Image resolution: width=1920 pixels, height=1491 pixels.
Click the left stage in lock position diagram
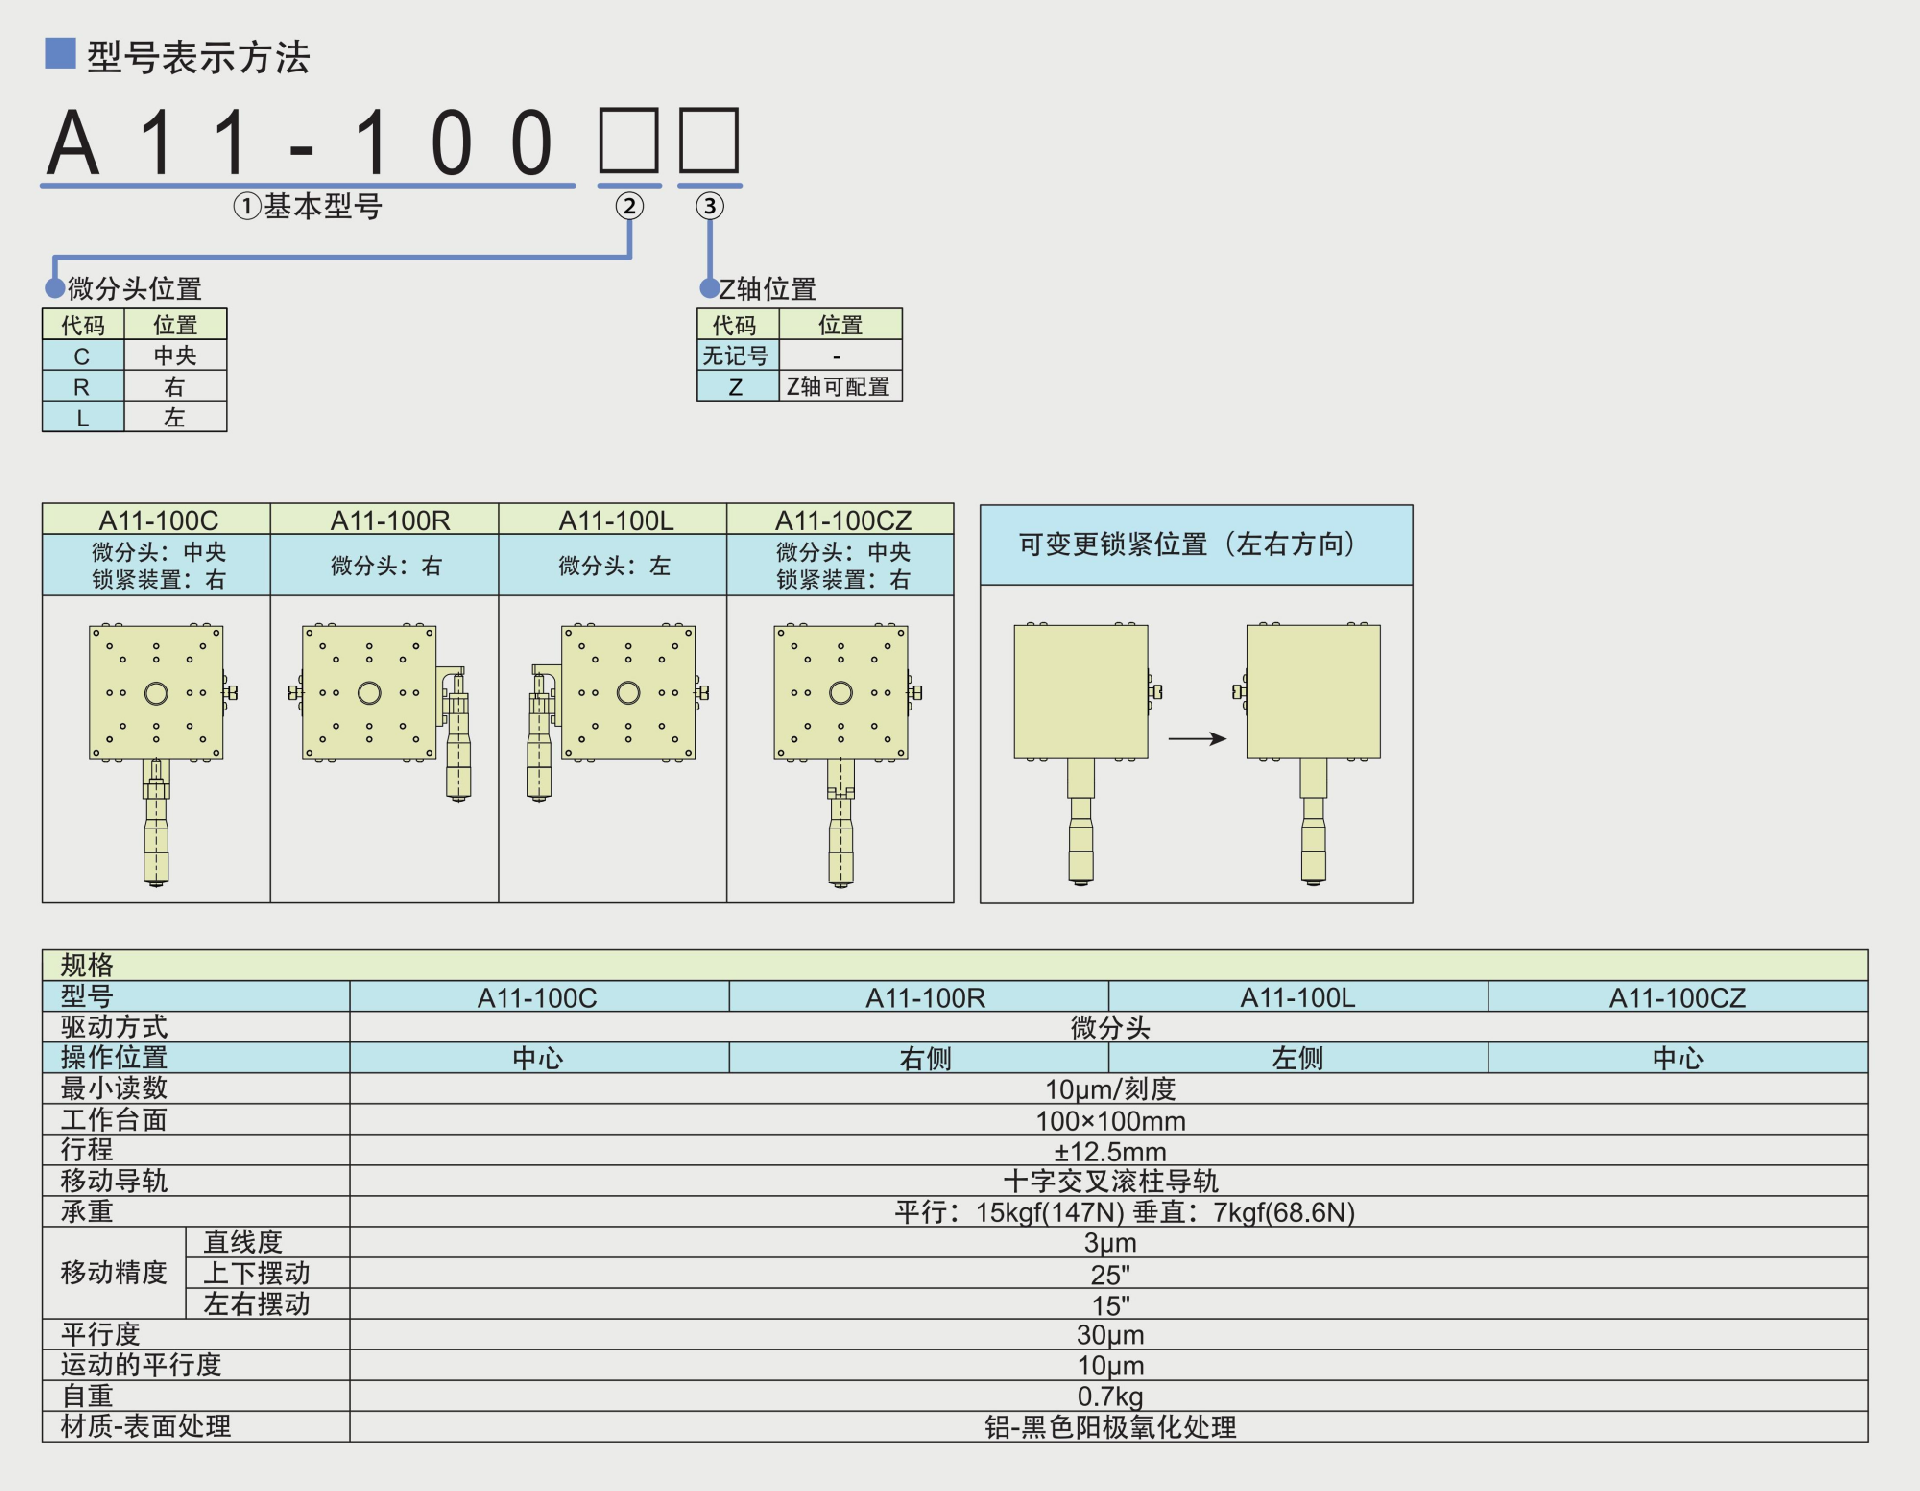point(1081,692)
